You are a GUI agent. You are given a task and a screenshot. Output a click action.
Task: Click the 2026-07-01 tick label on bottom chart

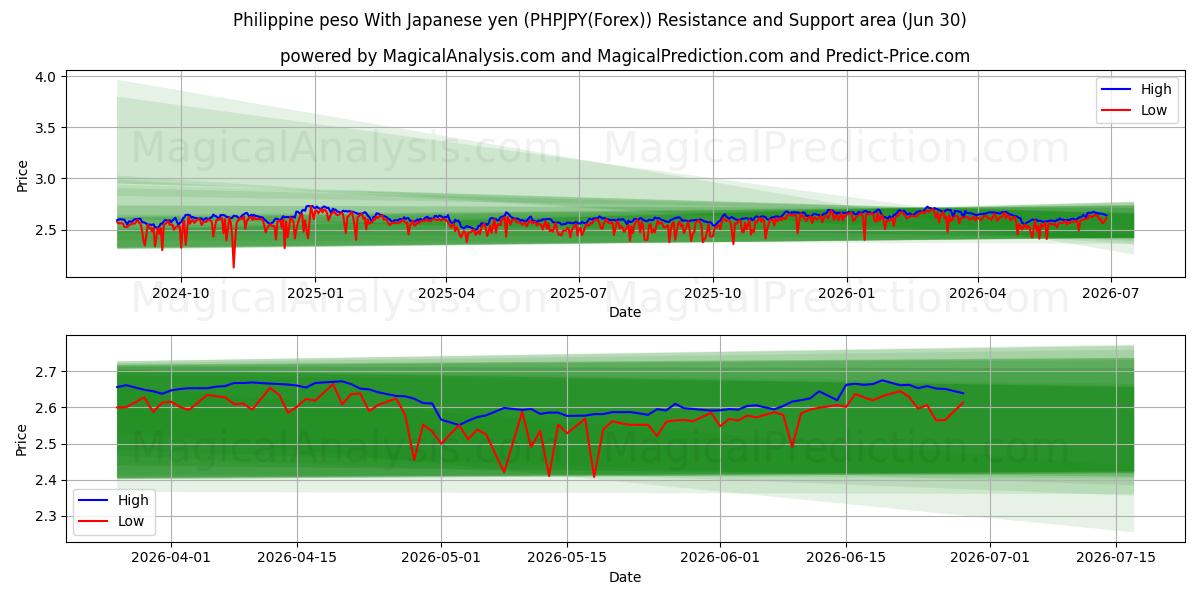pyautogui.click(x=990, y=559)
